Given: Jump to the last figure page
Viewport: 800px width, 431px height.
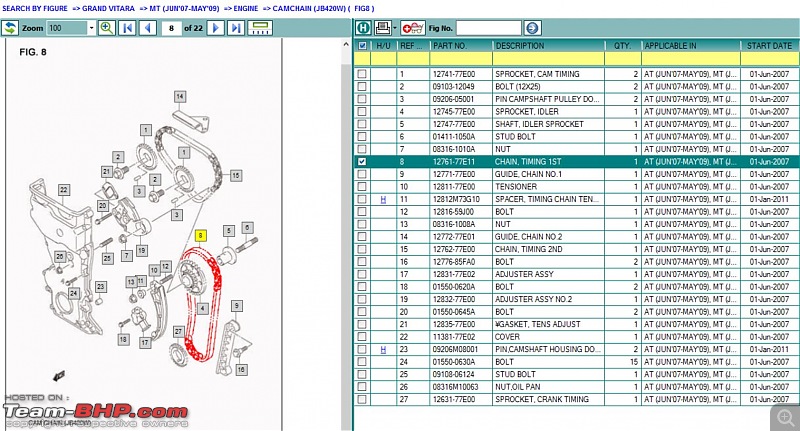Looking at the screenshot, I should [236, 28].
